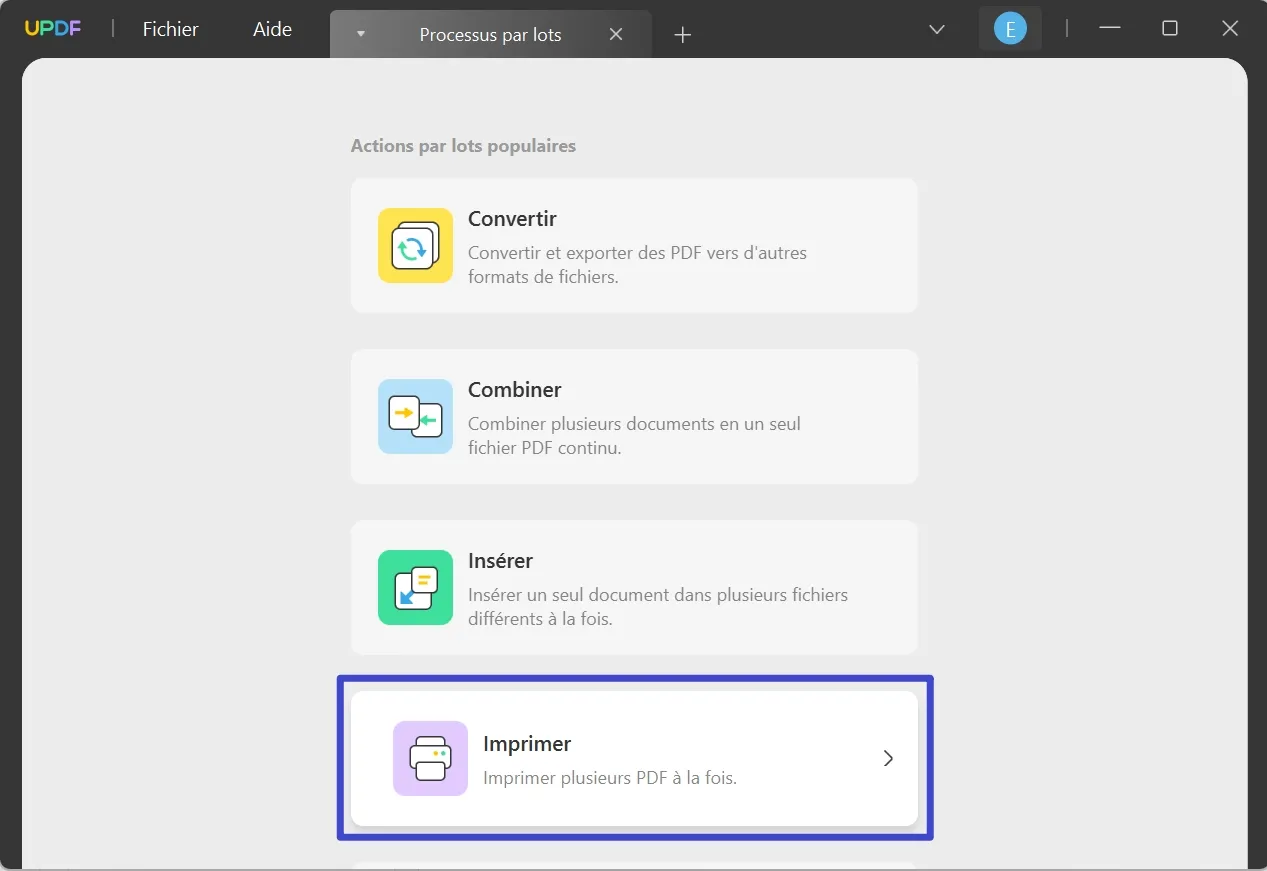Close the UPDF window
The image size is (1267, 871).
(x=1230, y=29)
